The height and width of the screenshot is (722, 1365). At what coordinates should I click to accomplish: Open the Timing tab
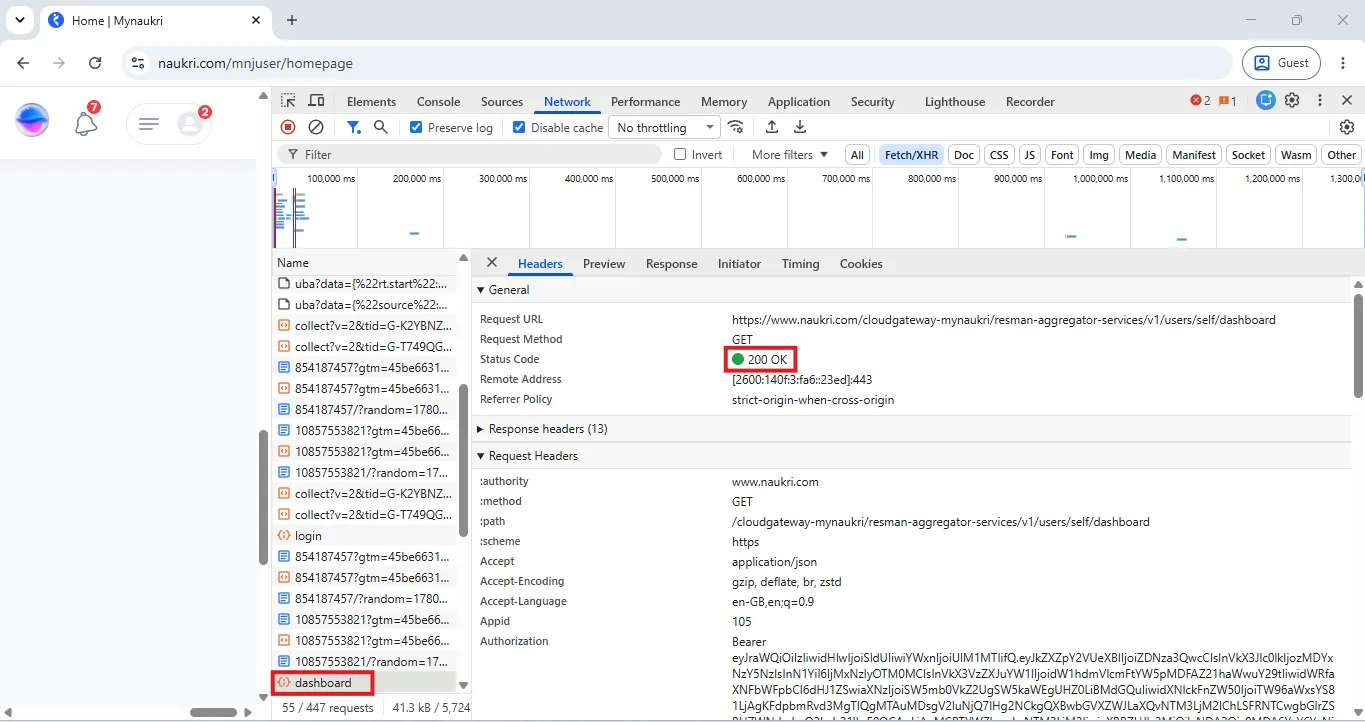click(x=800, y=264)
